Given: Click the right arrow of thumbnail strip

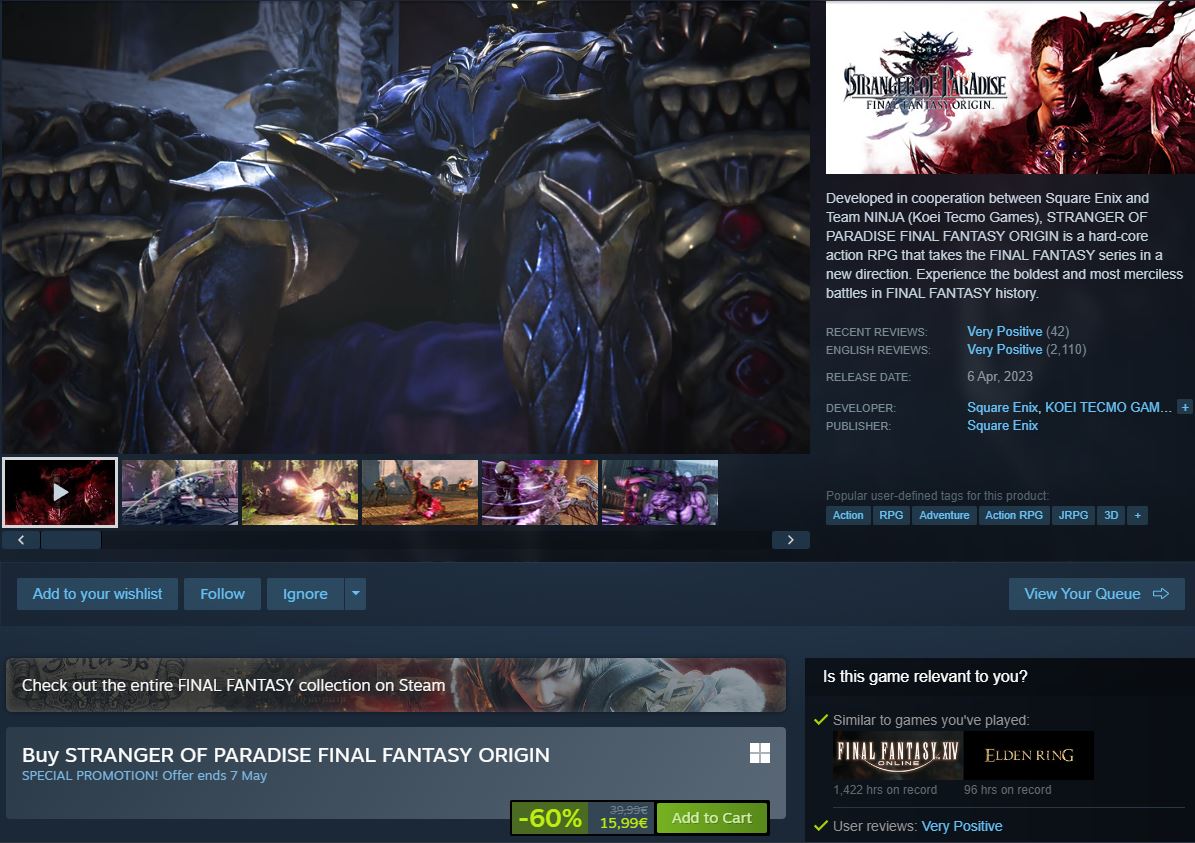Looking at the screenshot, I should (x=790, y=540).
